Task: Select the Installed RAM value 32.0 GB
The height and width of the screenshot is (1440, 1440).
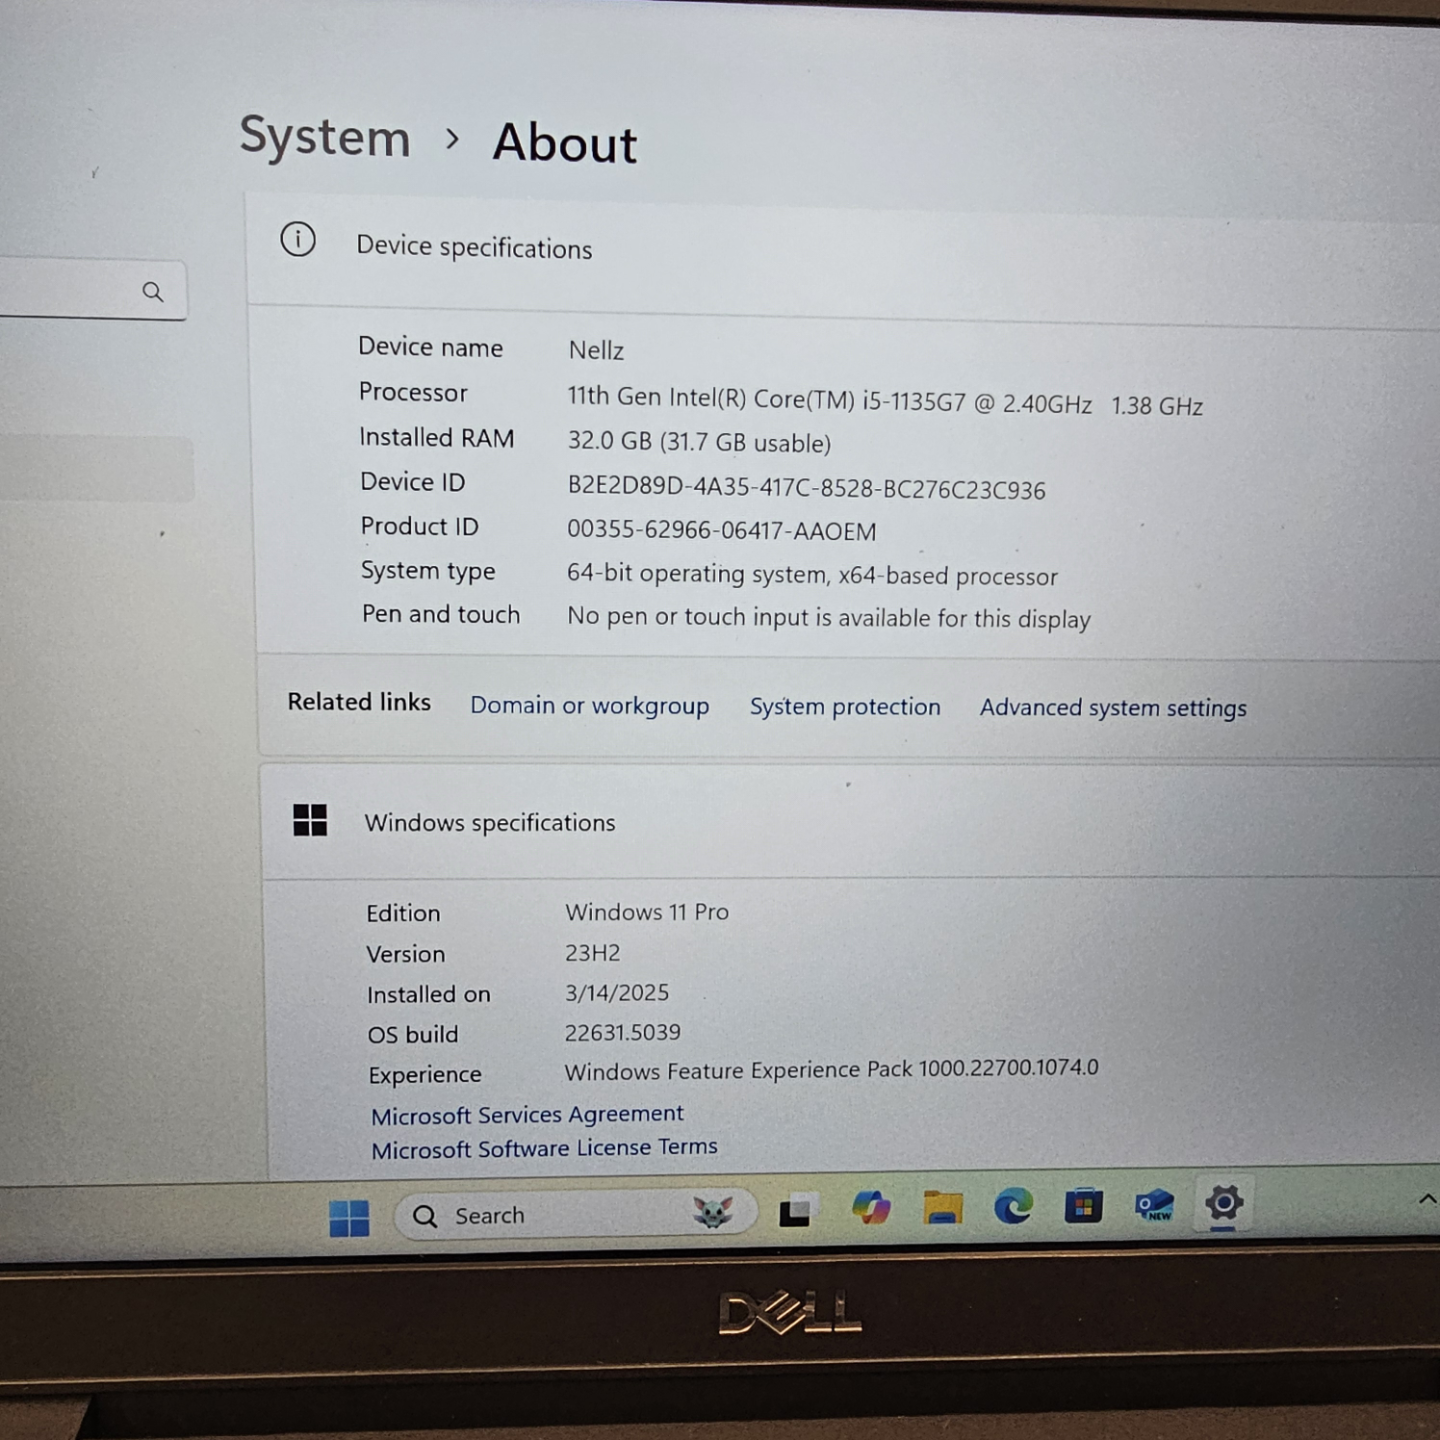Action: (x=699, y=442)
